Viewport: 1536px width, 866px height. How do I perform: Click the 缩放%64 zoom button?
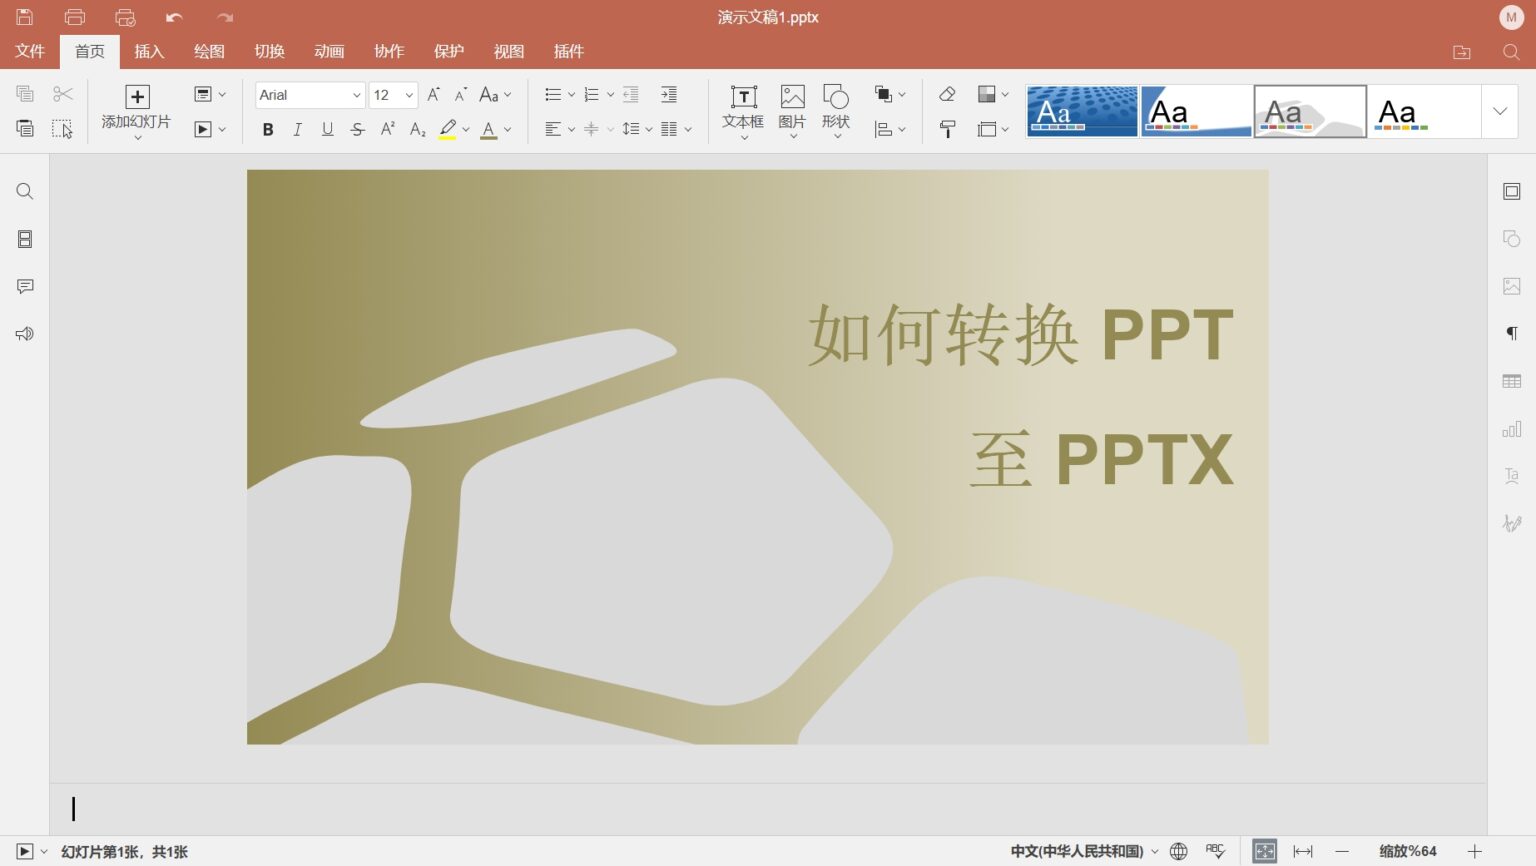1408,851
